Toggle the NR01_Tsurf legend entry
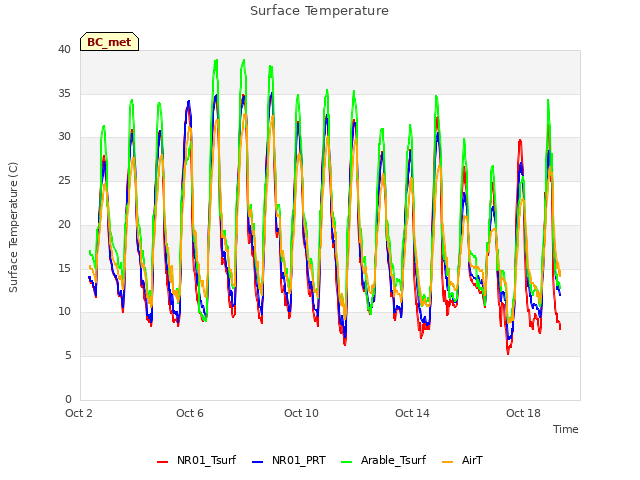Viewport: 640px width, 480px height. (x=197, y=460)
